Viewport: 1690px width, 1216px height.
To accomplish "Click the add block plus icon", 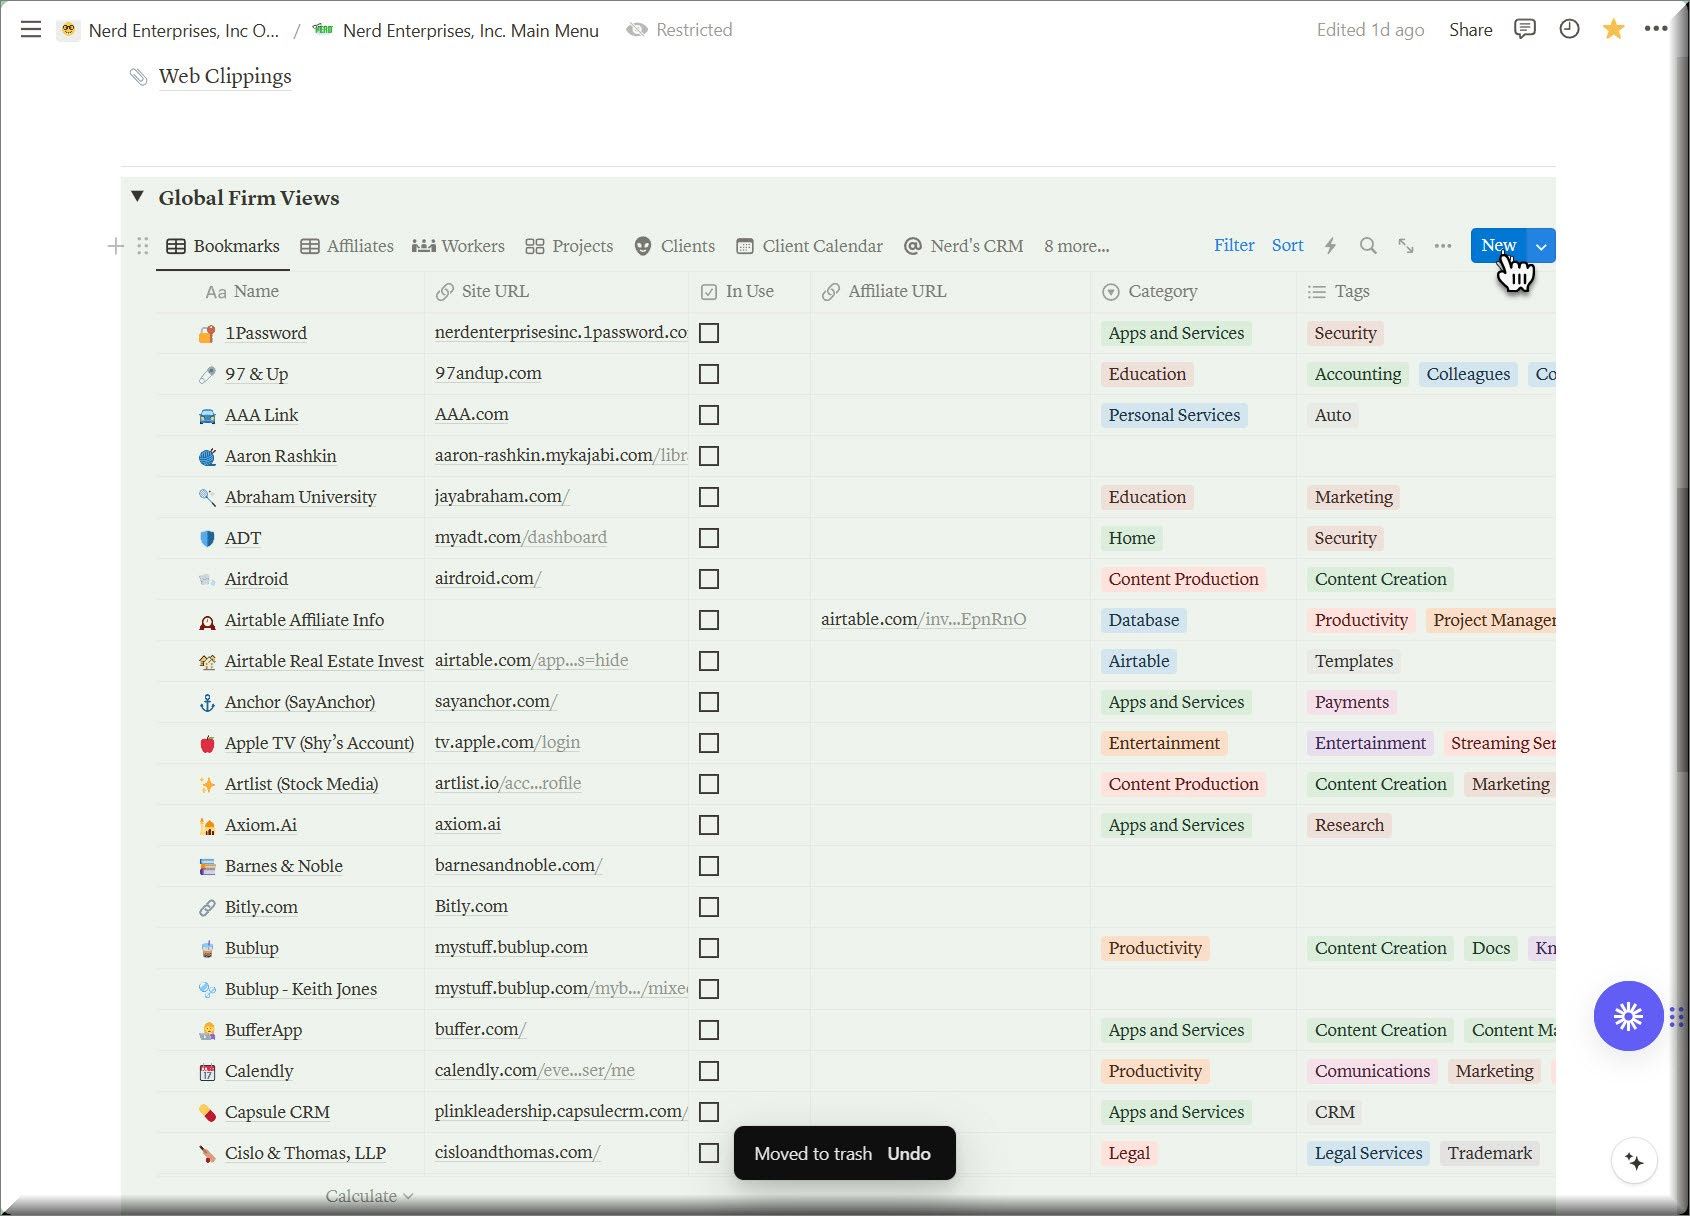I will point(116,246).
